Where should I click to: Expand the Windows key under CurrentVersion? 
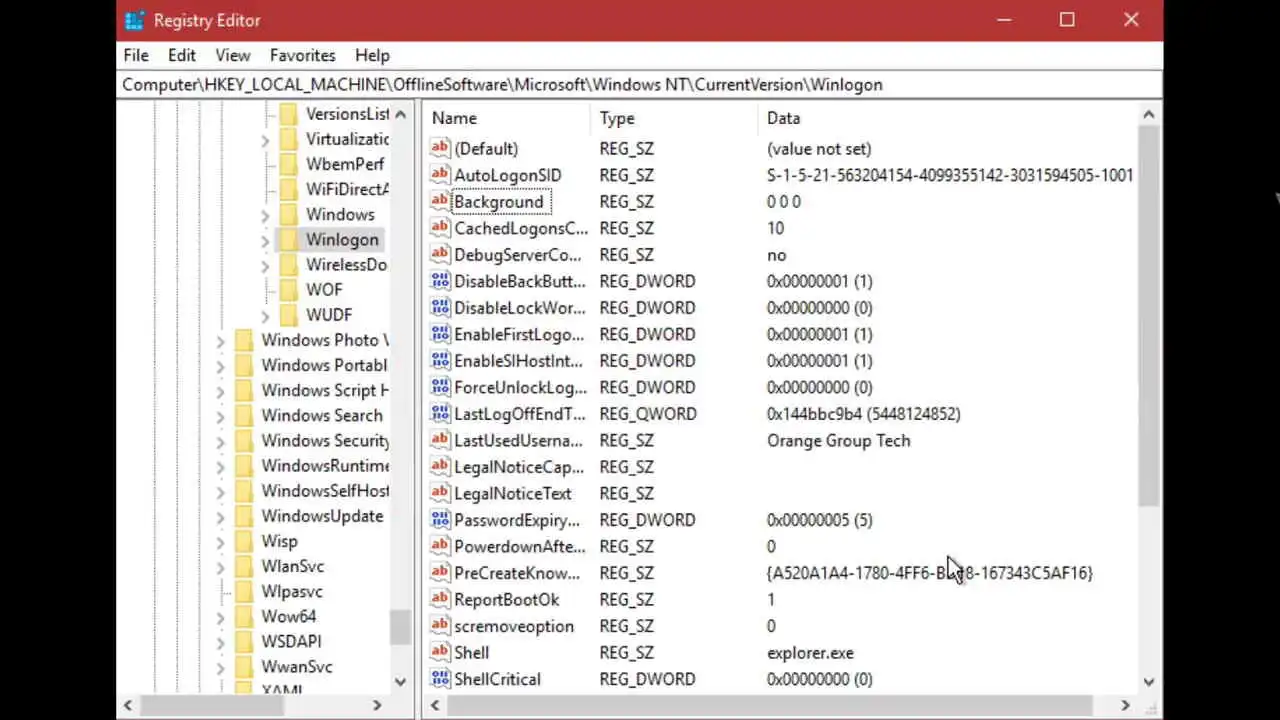(265, 215)
